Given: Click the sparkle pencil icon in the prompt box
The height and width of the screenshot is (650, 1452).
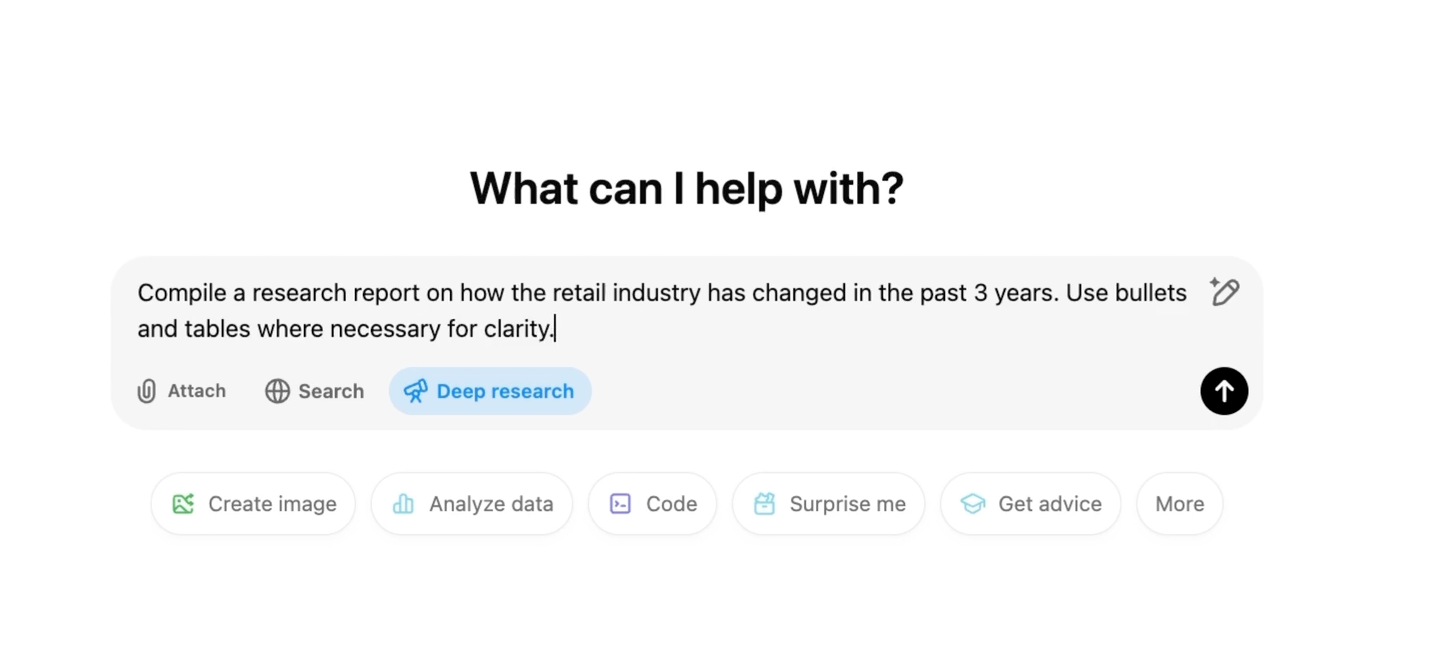Looking at the screenshot, I should click(1224, 292).
